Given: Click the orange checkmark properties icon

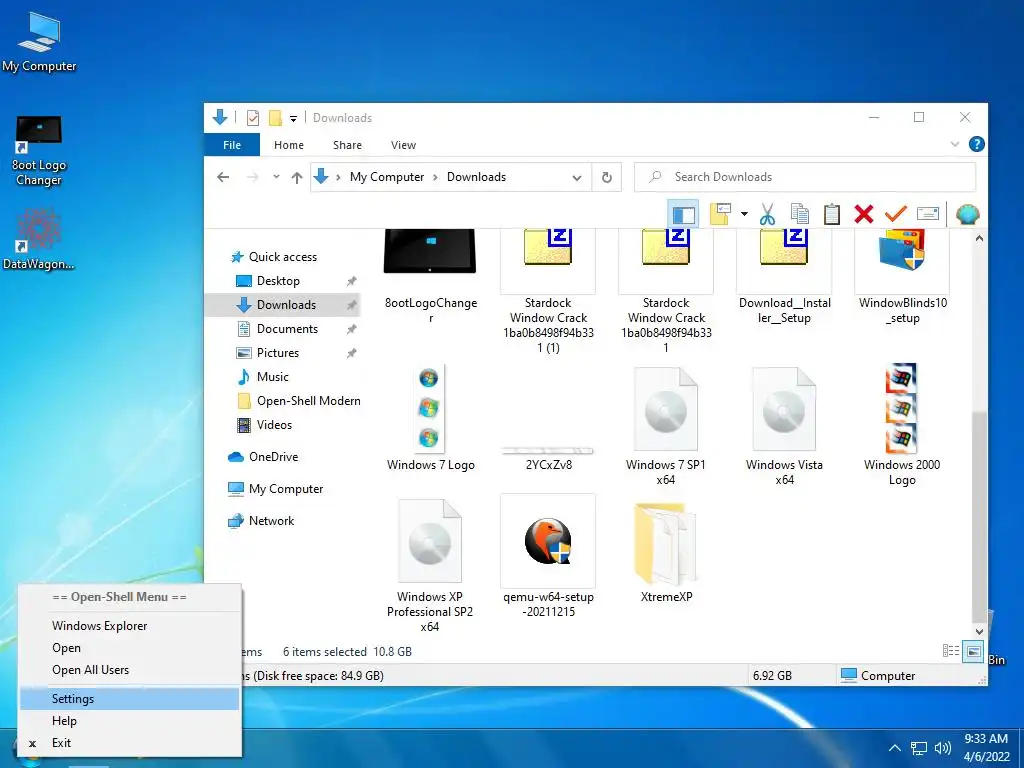Looking at the screenshot, I should click(895, 214).
